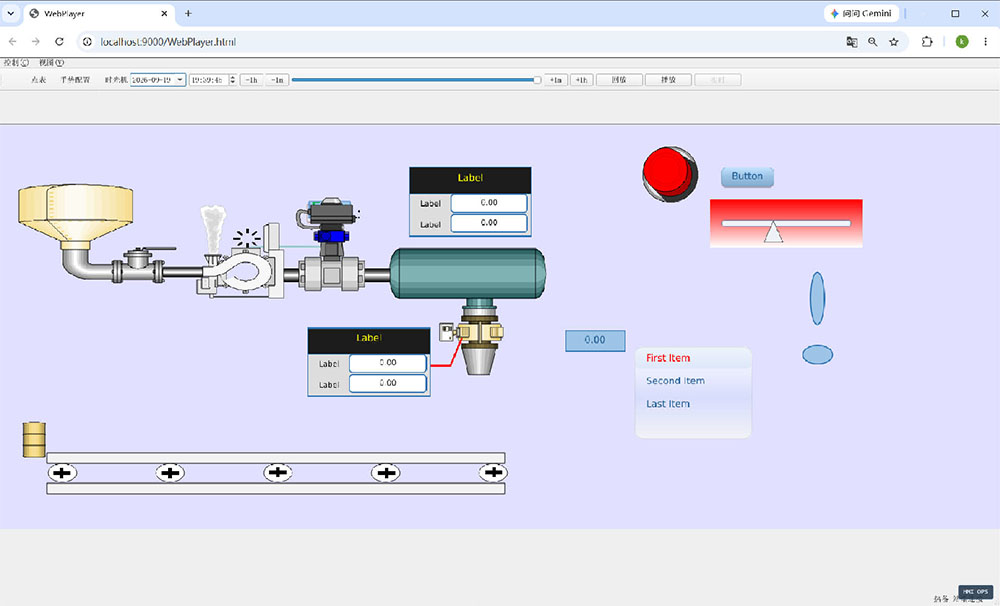This screenshot has width=1000, height=606.
Task: Click the time spinner arrows
Action: pyautogui.click(x=232, y=80)
